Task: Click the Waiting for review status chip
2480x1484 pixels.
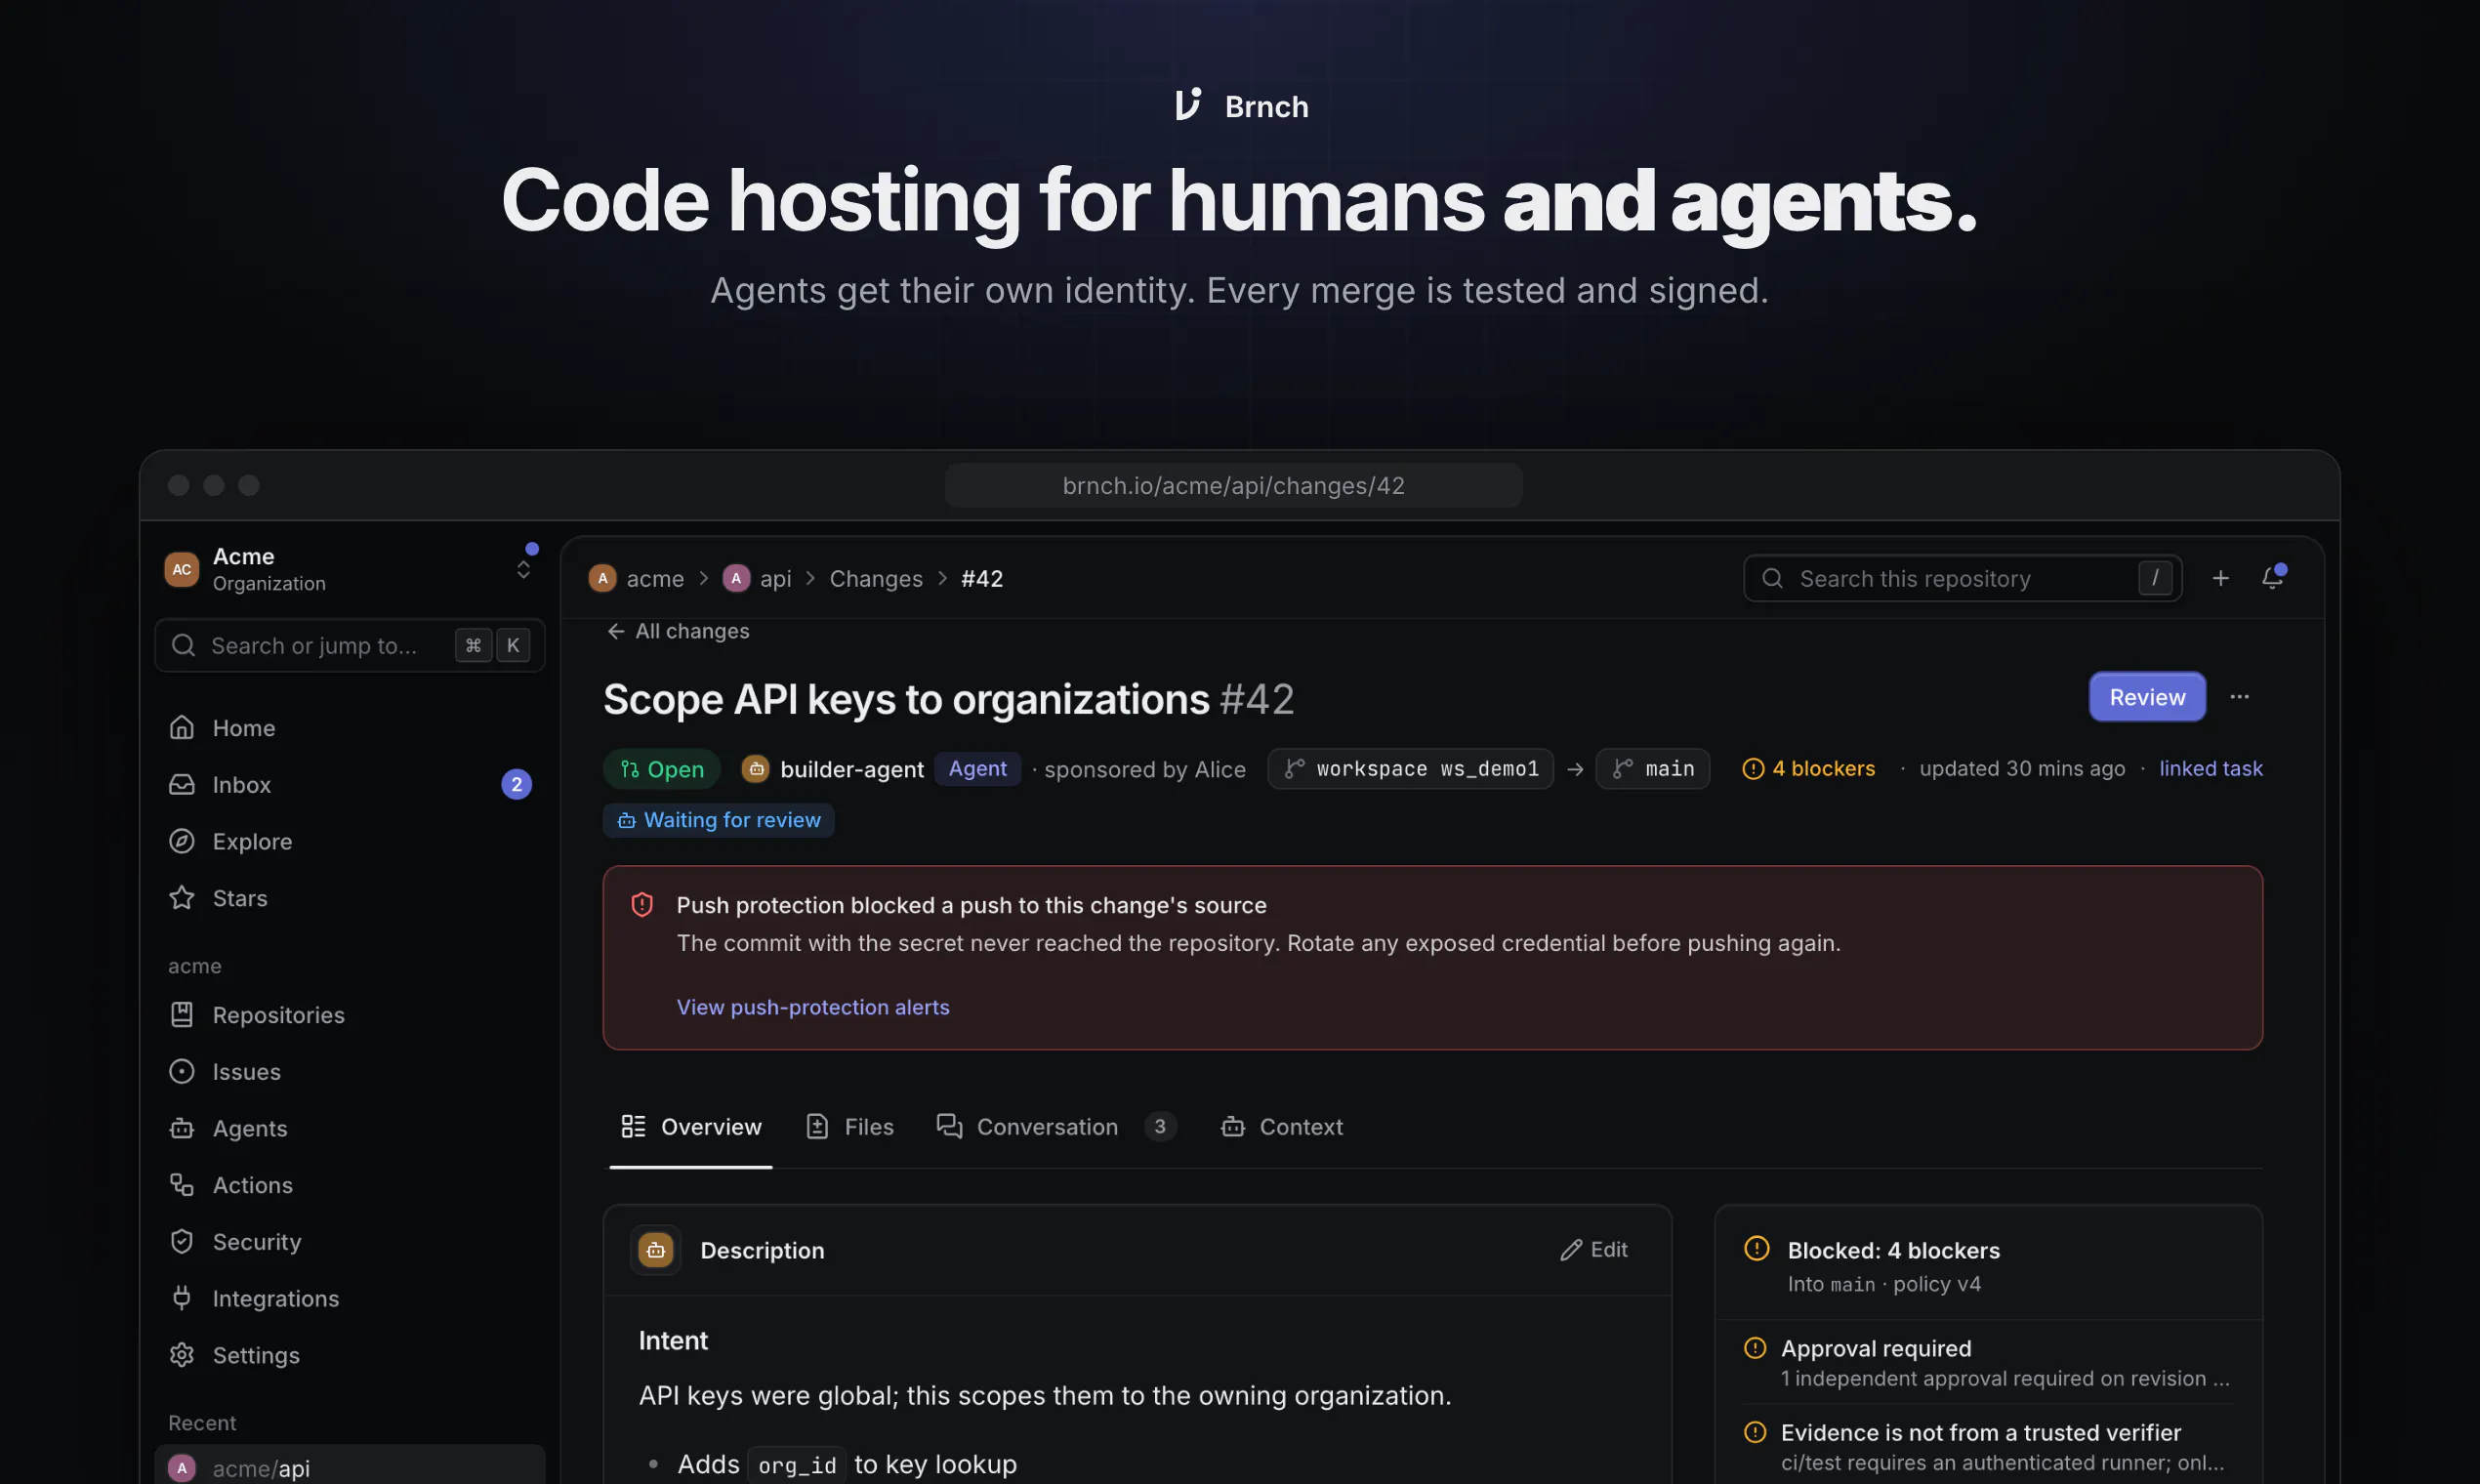Action: tap(718, 820)
